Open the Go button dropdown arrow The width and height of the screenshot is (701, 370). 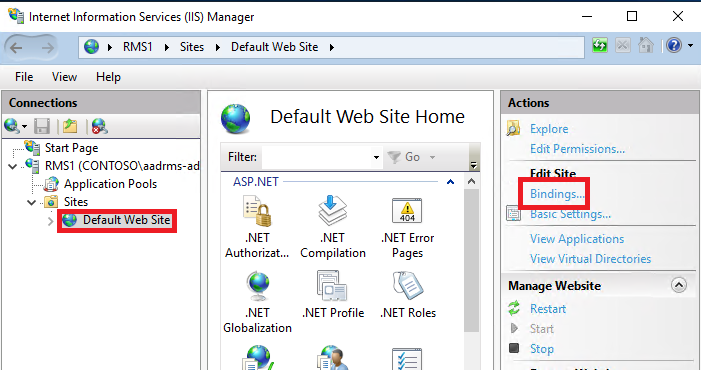[432, 157]
